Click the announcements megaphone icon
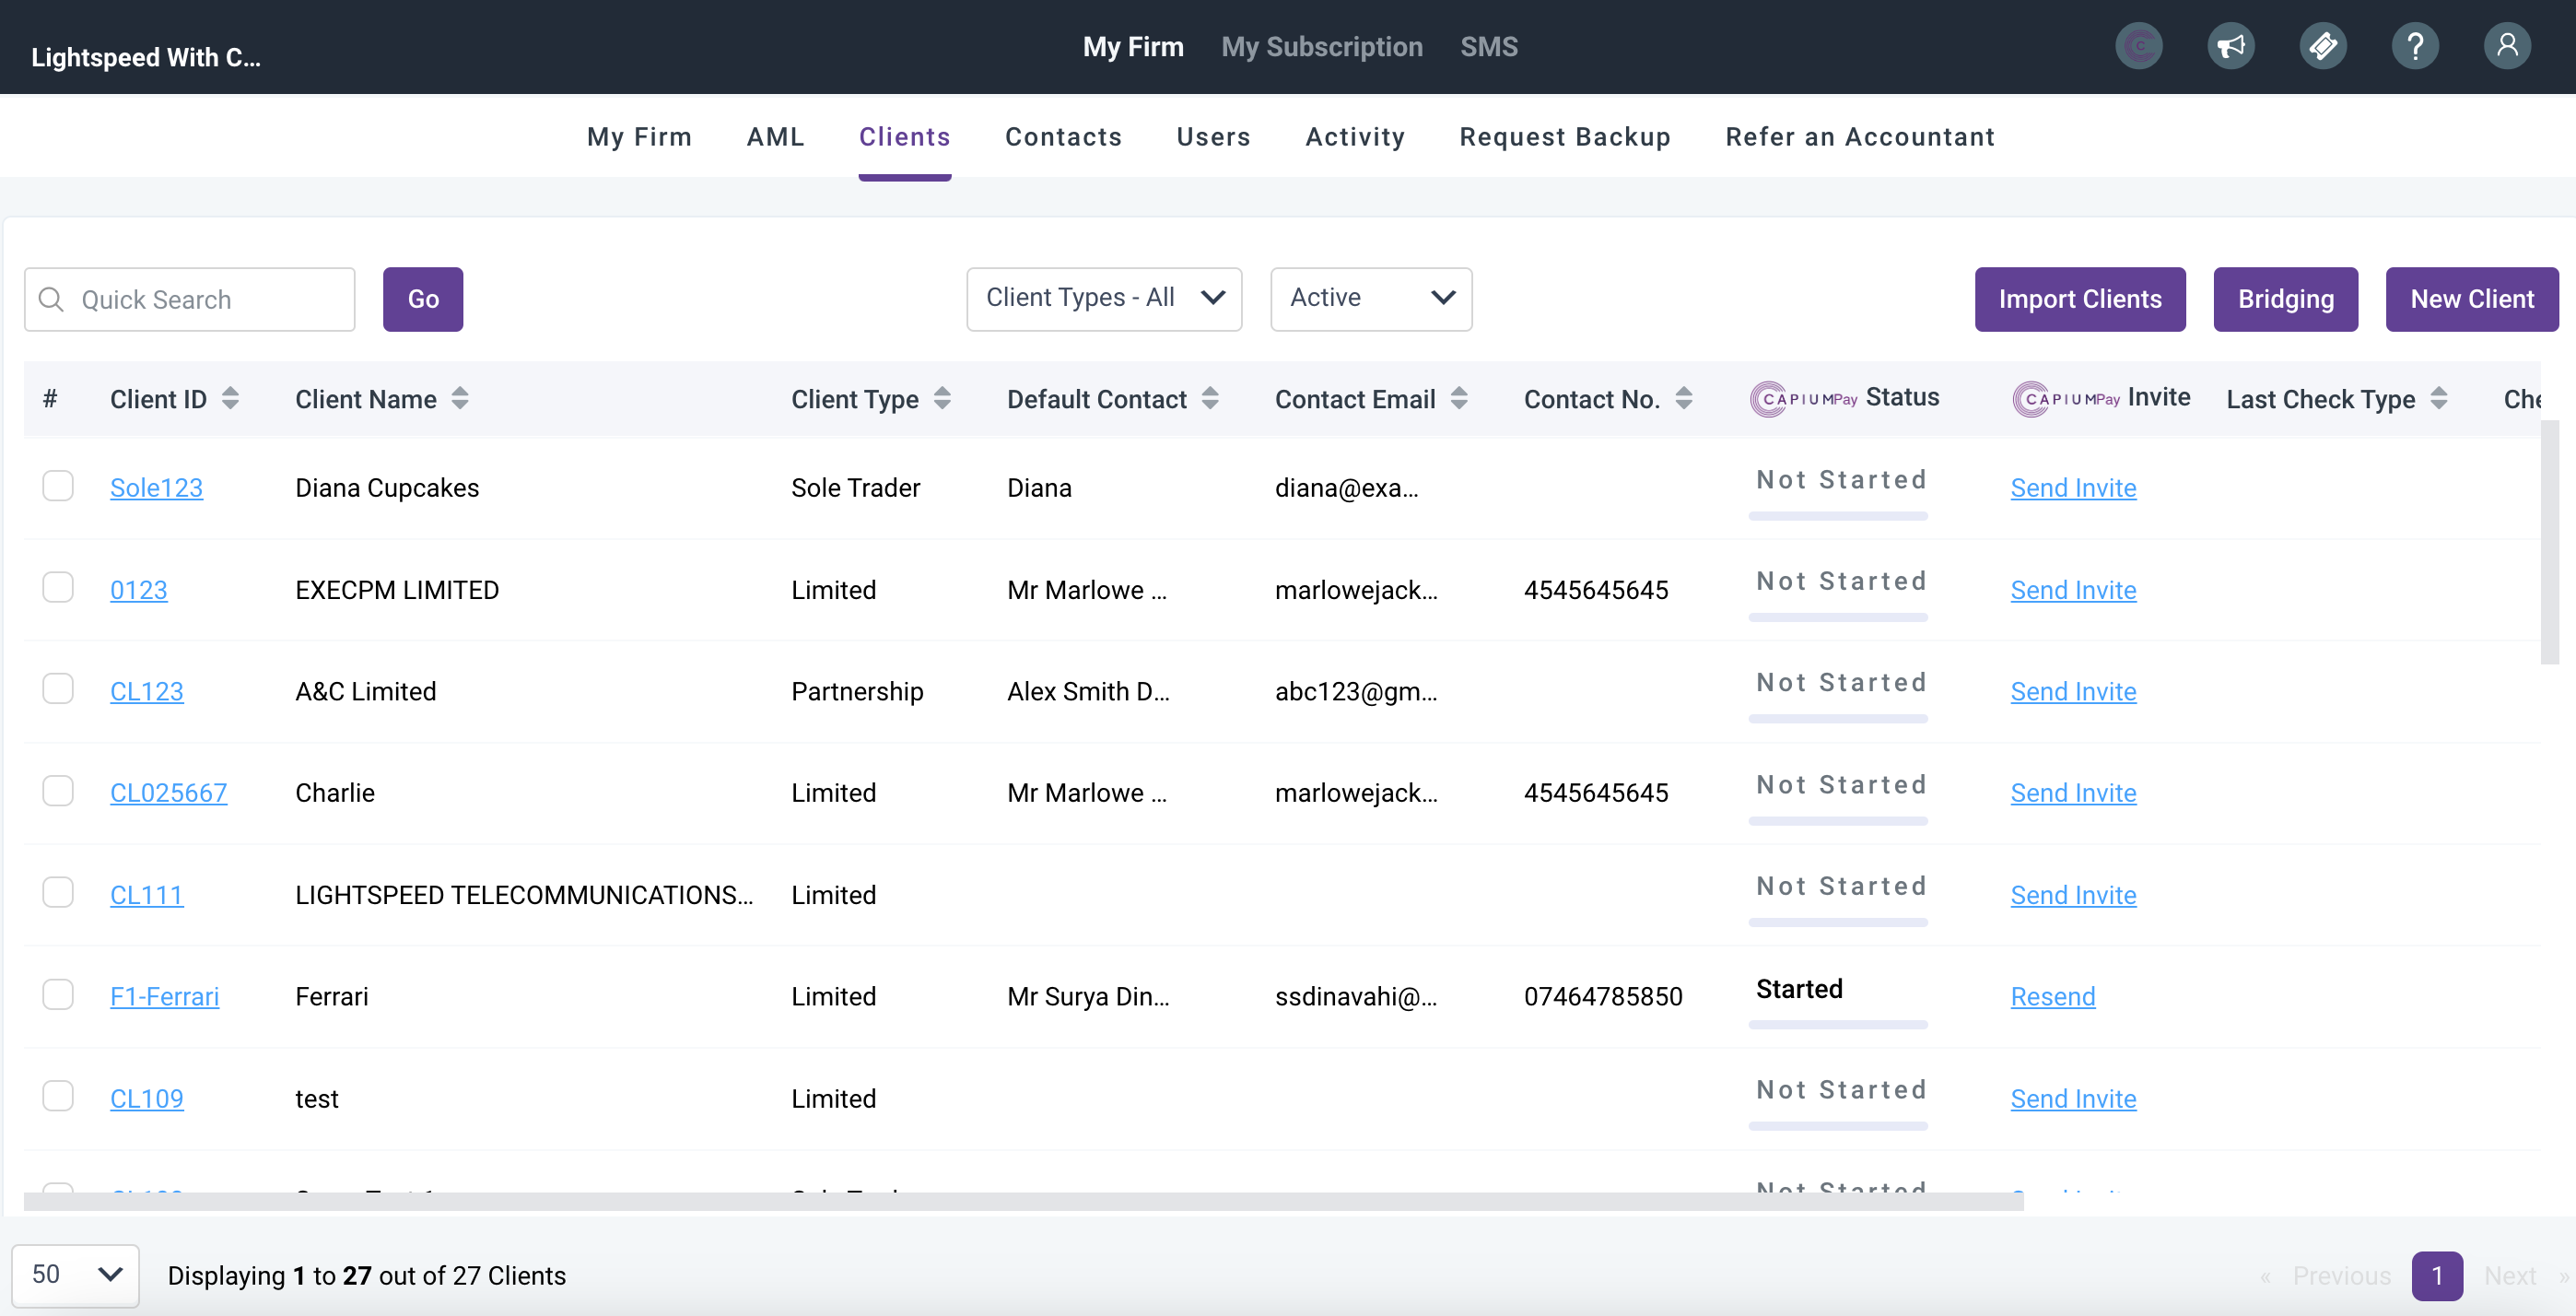 click(x=2230, y=46)
